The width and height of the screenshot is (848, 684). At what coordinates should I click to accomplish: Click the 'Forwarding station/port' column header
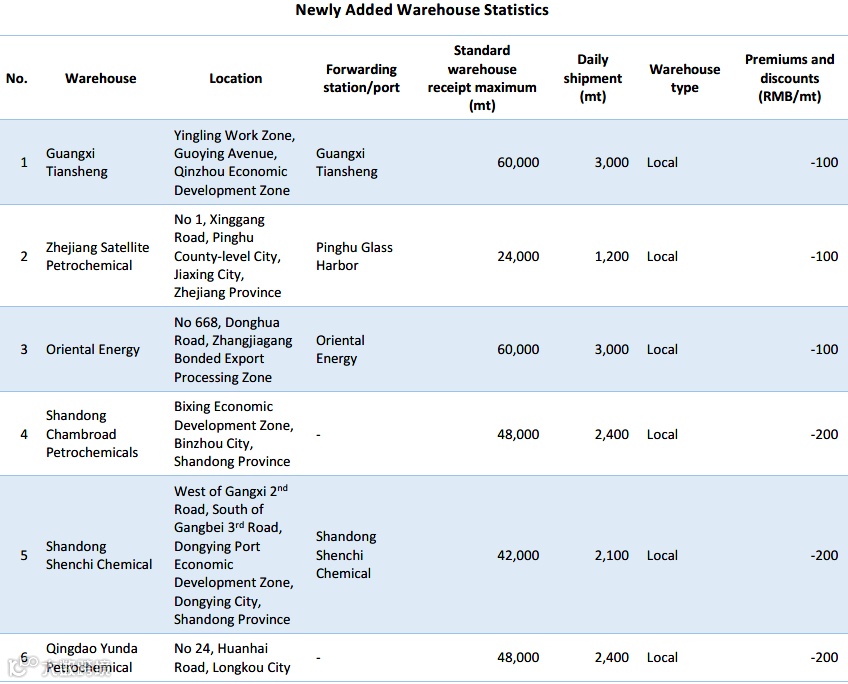pyautogui.click(x=361, y=78)
